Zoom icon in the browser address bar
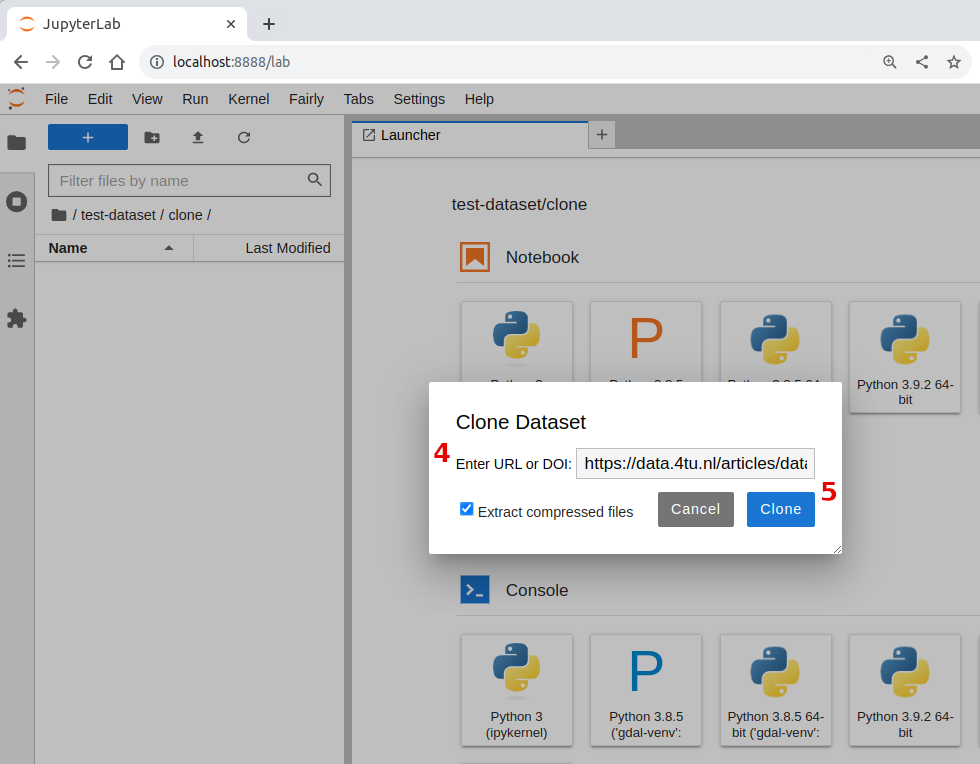Screen dimensions: 980x764 point(889,62)
